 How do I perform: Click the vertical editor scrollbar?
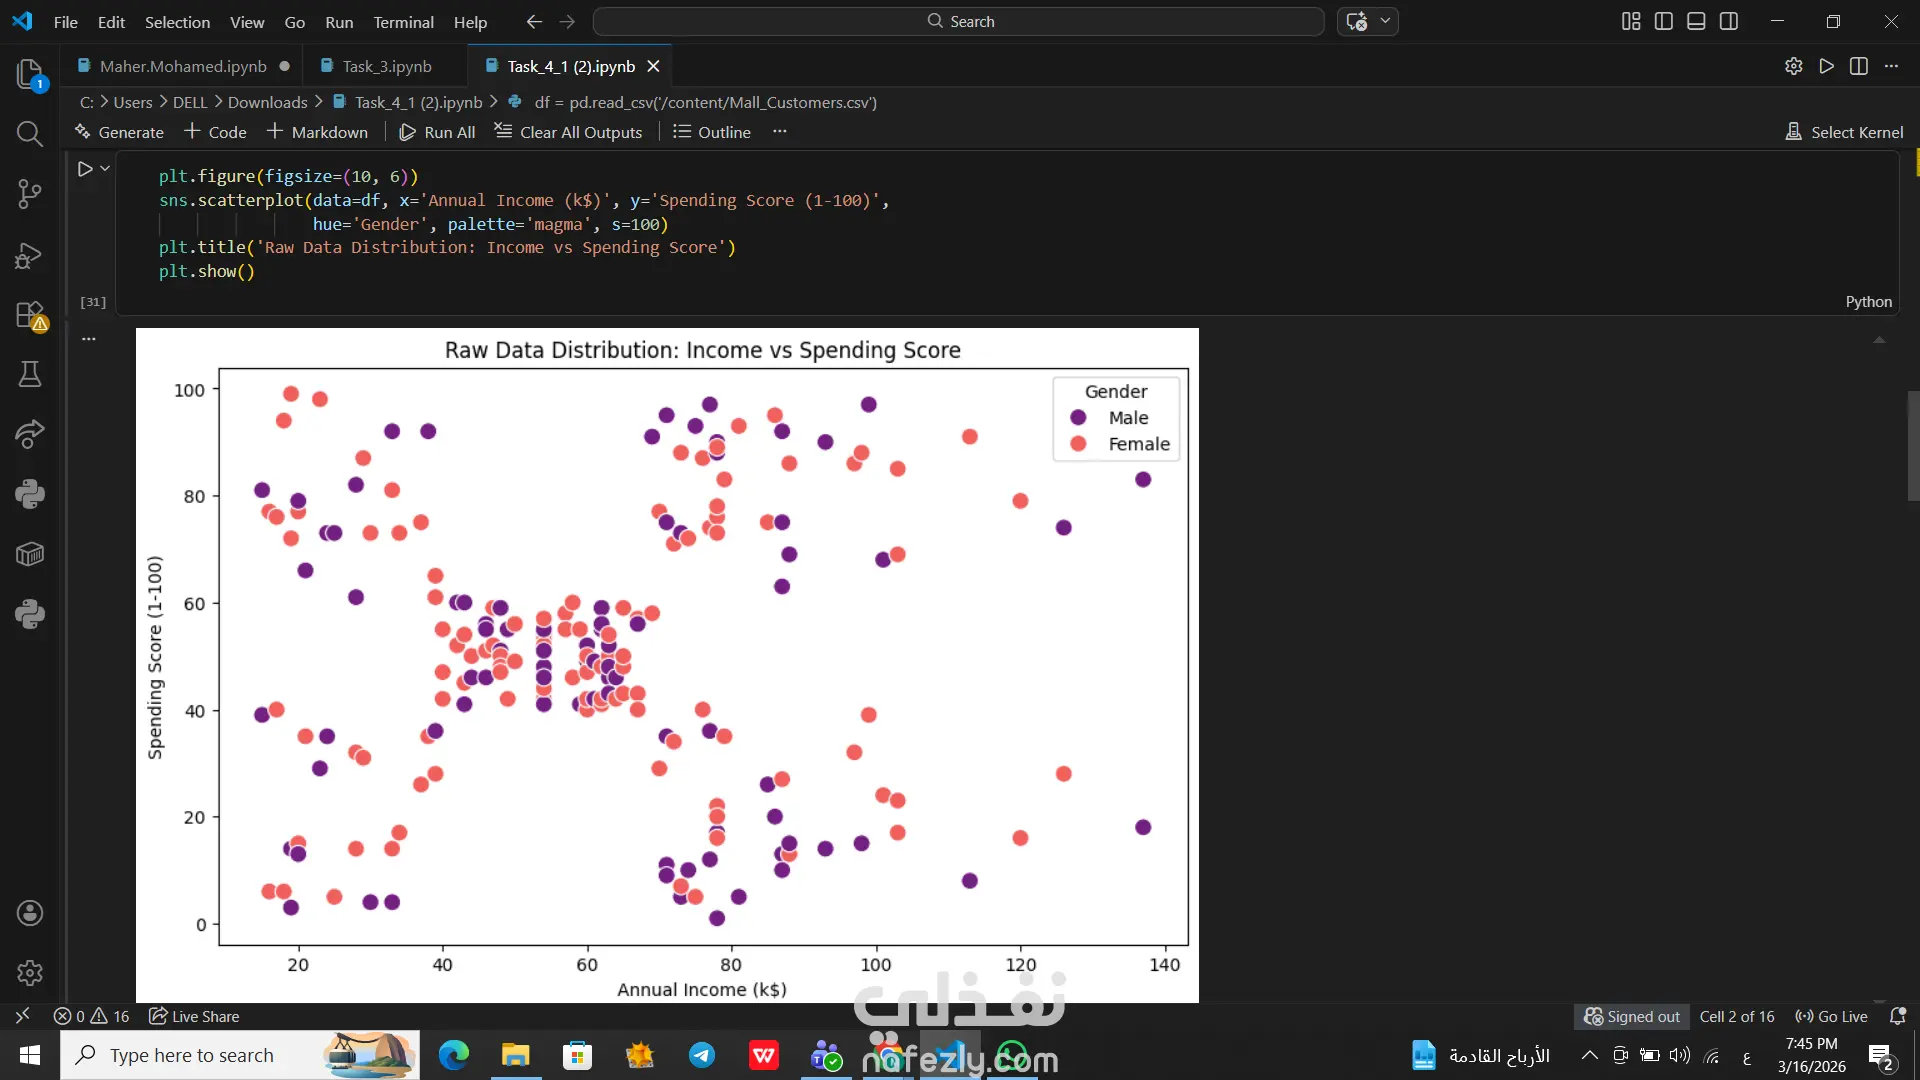coord(1913,446)
